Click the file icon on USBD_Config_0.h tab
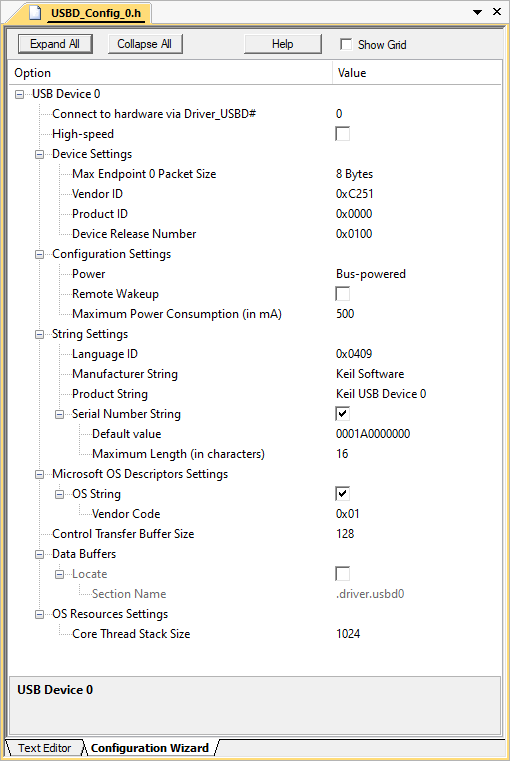 [x=36, y=12]
